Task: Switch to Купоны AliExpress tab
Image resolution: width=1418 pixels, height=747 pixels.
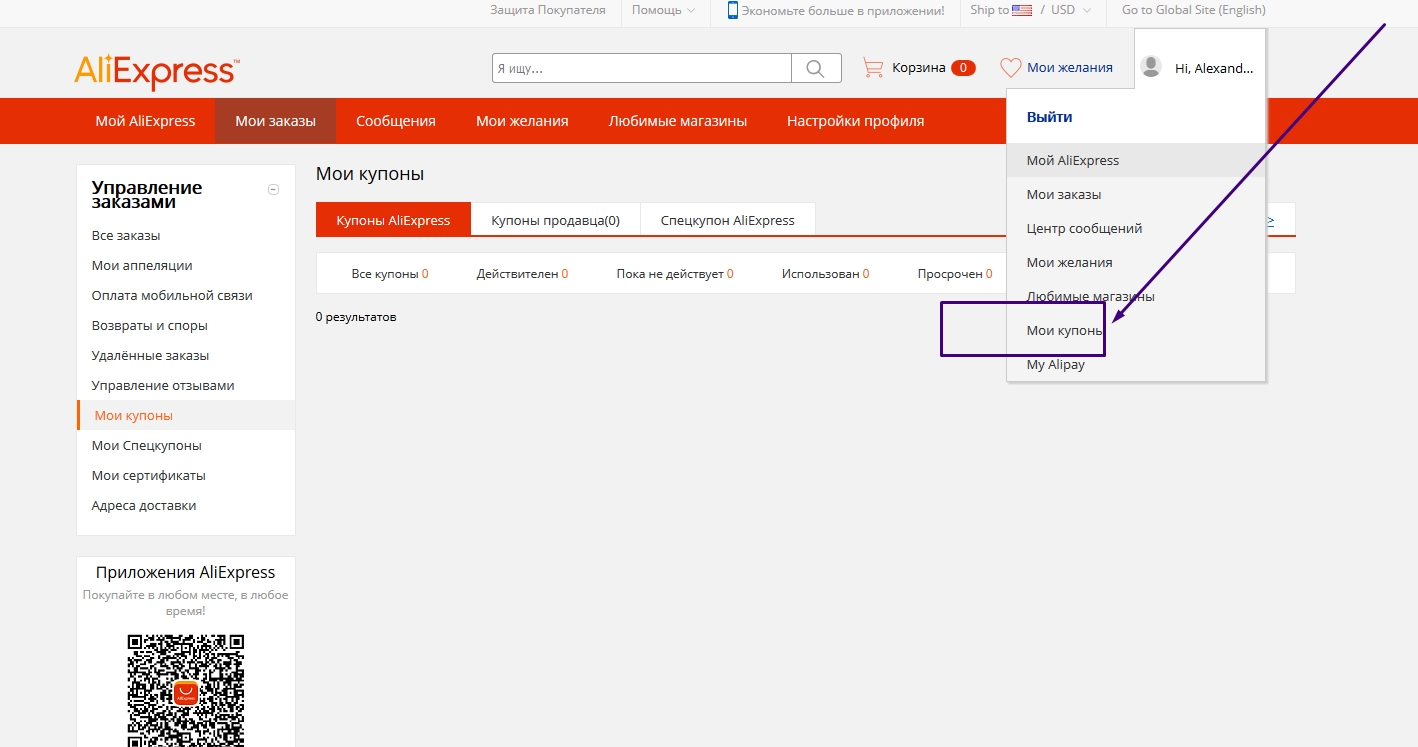Action: (393, 220)
